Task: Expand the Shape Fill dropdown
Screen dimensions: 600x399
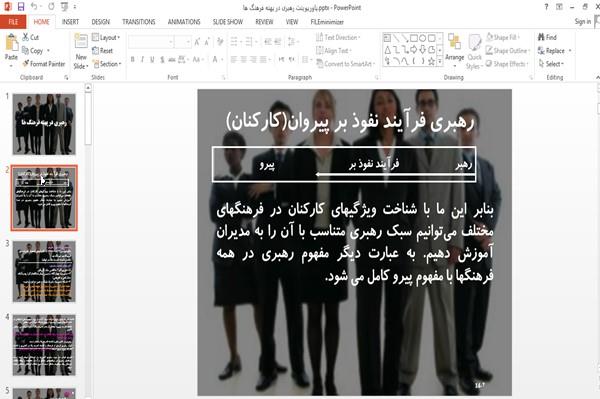Action: coord(503,37)
